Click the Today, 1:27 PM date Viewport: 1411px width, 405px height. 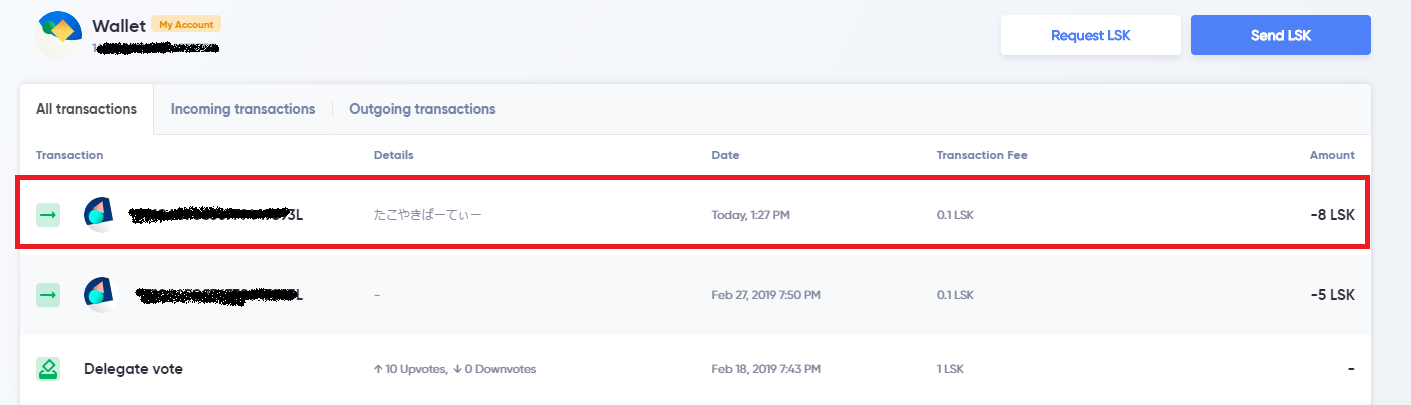[751, 215]
